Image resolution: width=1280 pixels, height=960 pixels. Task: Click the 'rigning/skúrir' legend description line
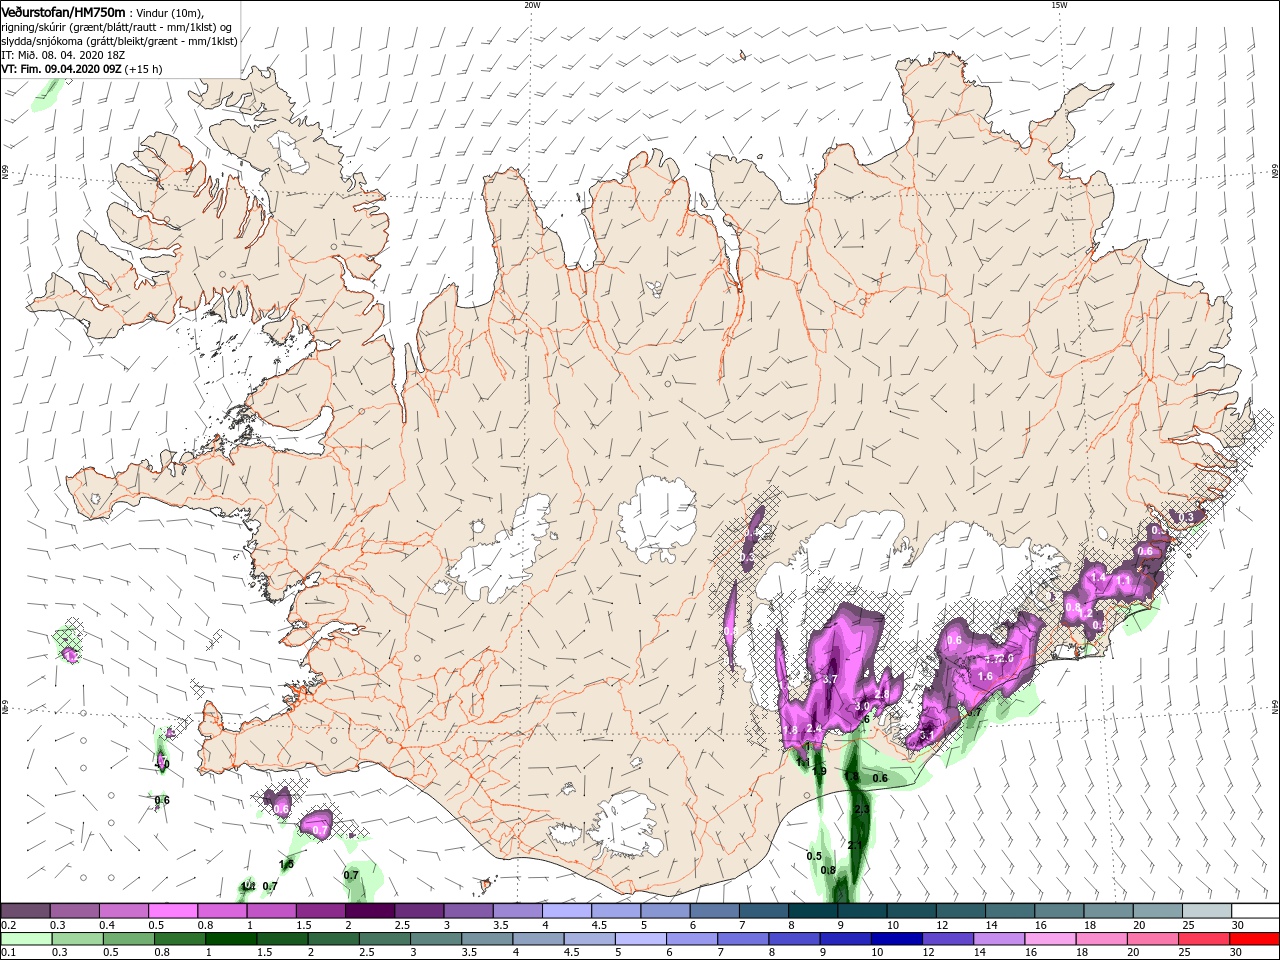click(117, 27)
